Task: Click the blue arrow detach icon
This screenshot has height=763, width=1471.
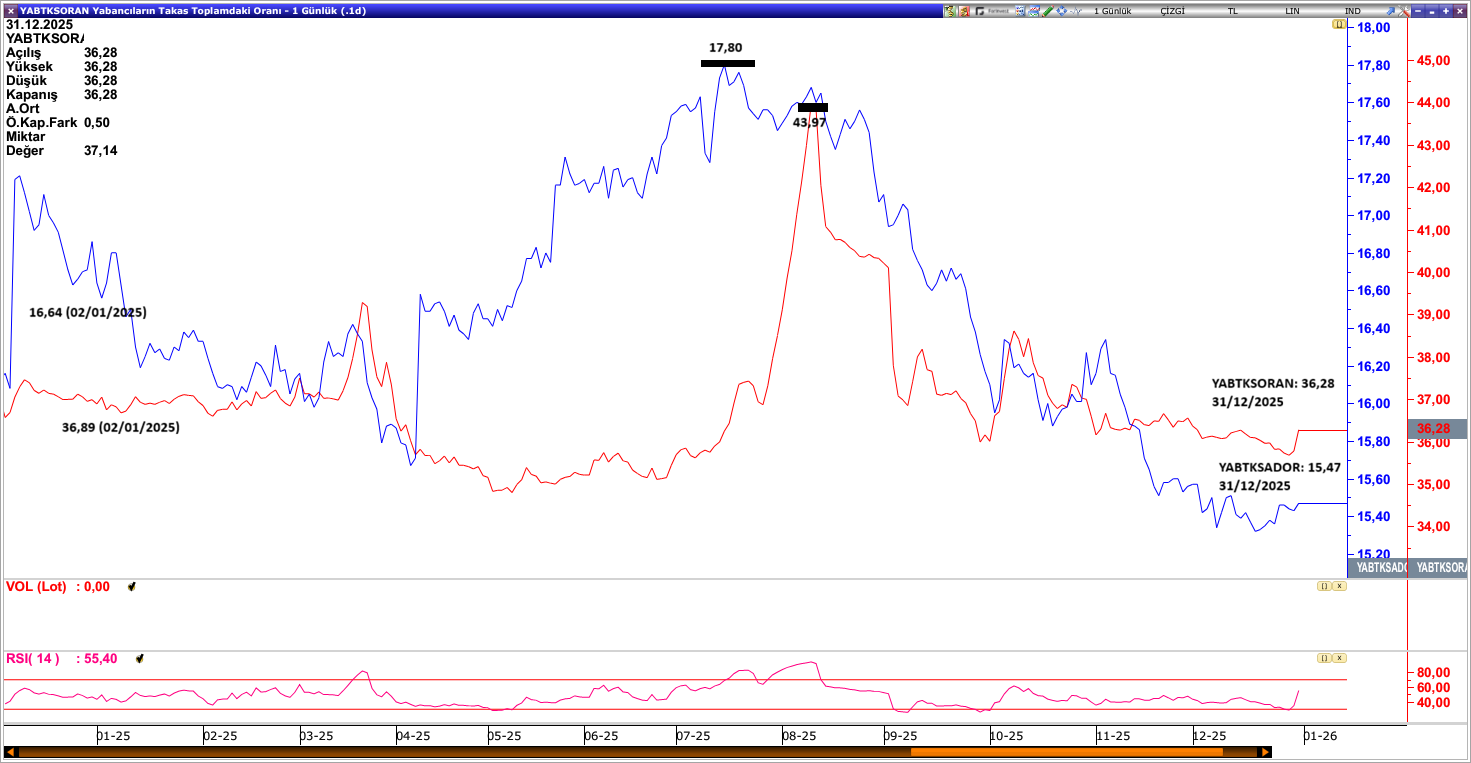Action: tap(1391, 11)
